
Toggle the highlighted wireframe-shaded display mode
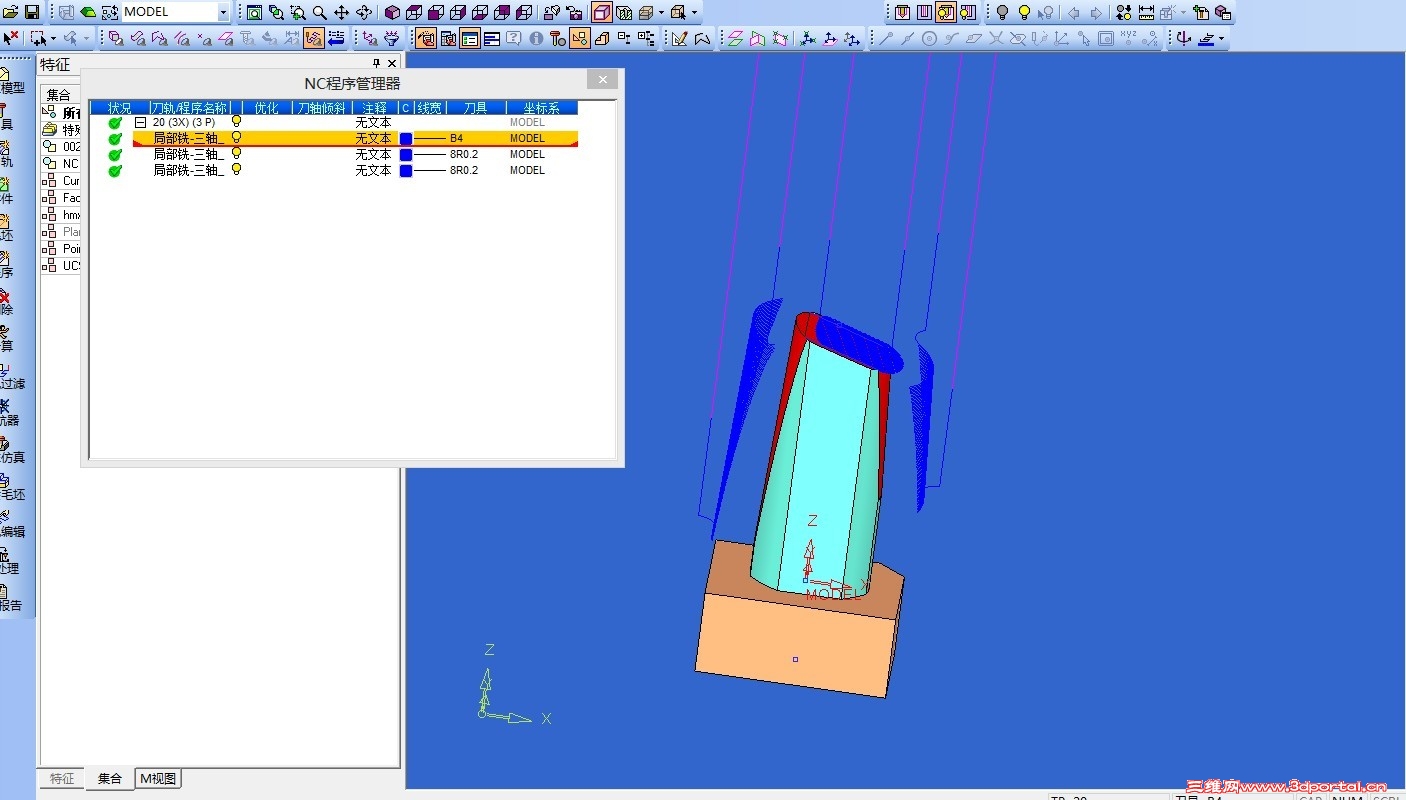click(601, 12)
